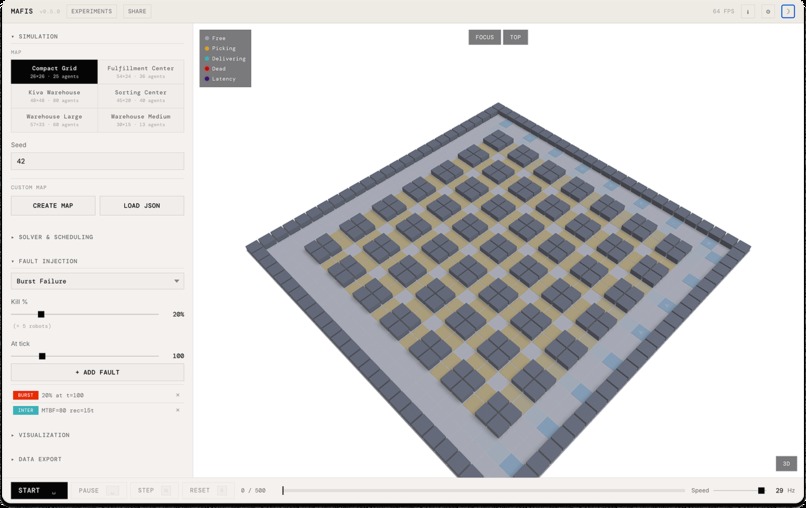806x508 pixels.
Task: Click the Free legend entry
Action: tap(215, 38)
